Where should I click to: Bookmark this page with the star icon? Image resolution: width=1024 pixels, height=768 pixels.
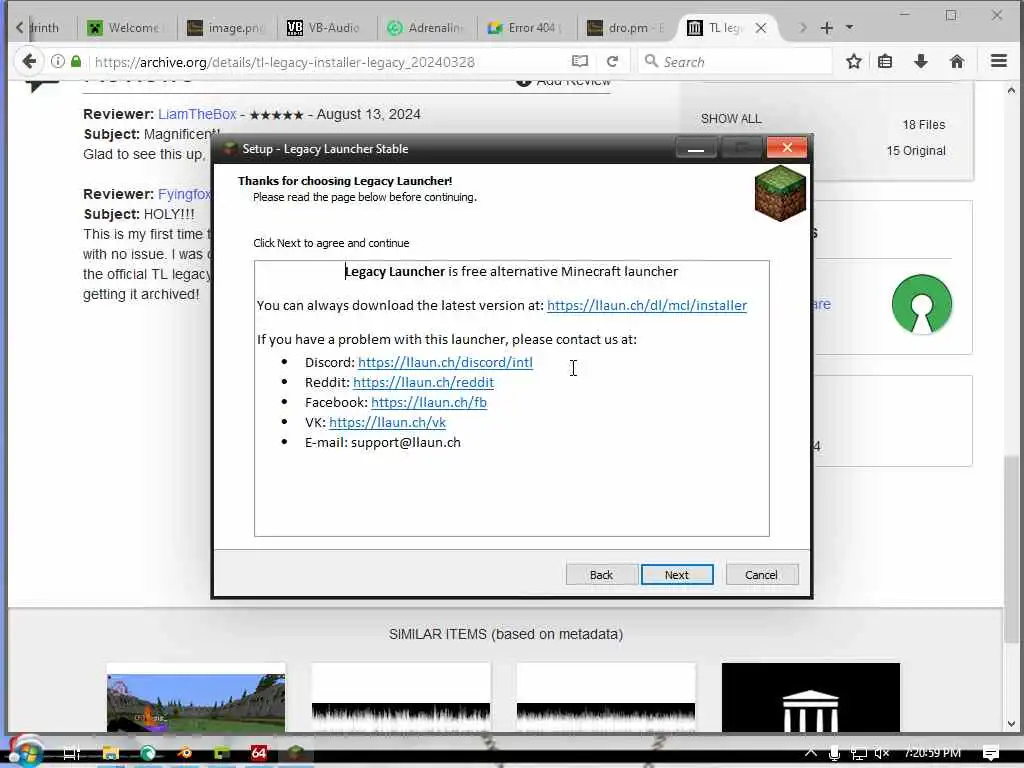tap(854, 61)
